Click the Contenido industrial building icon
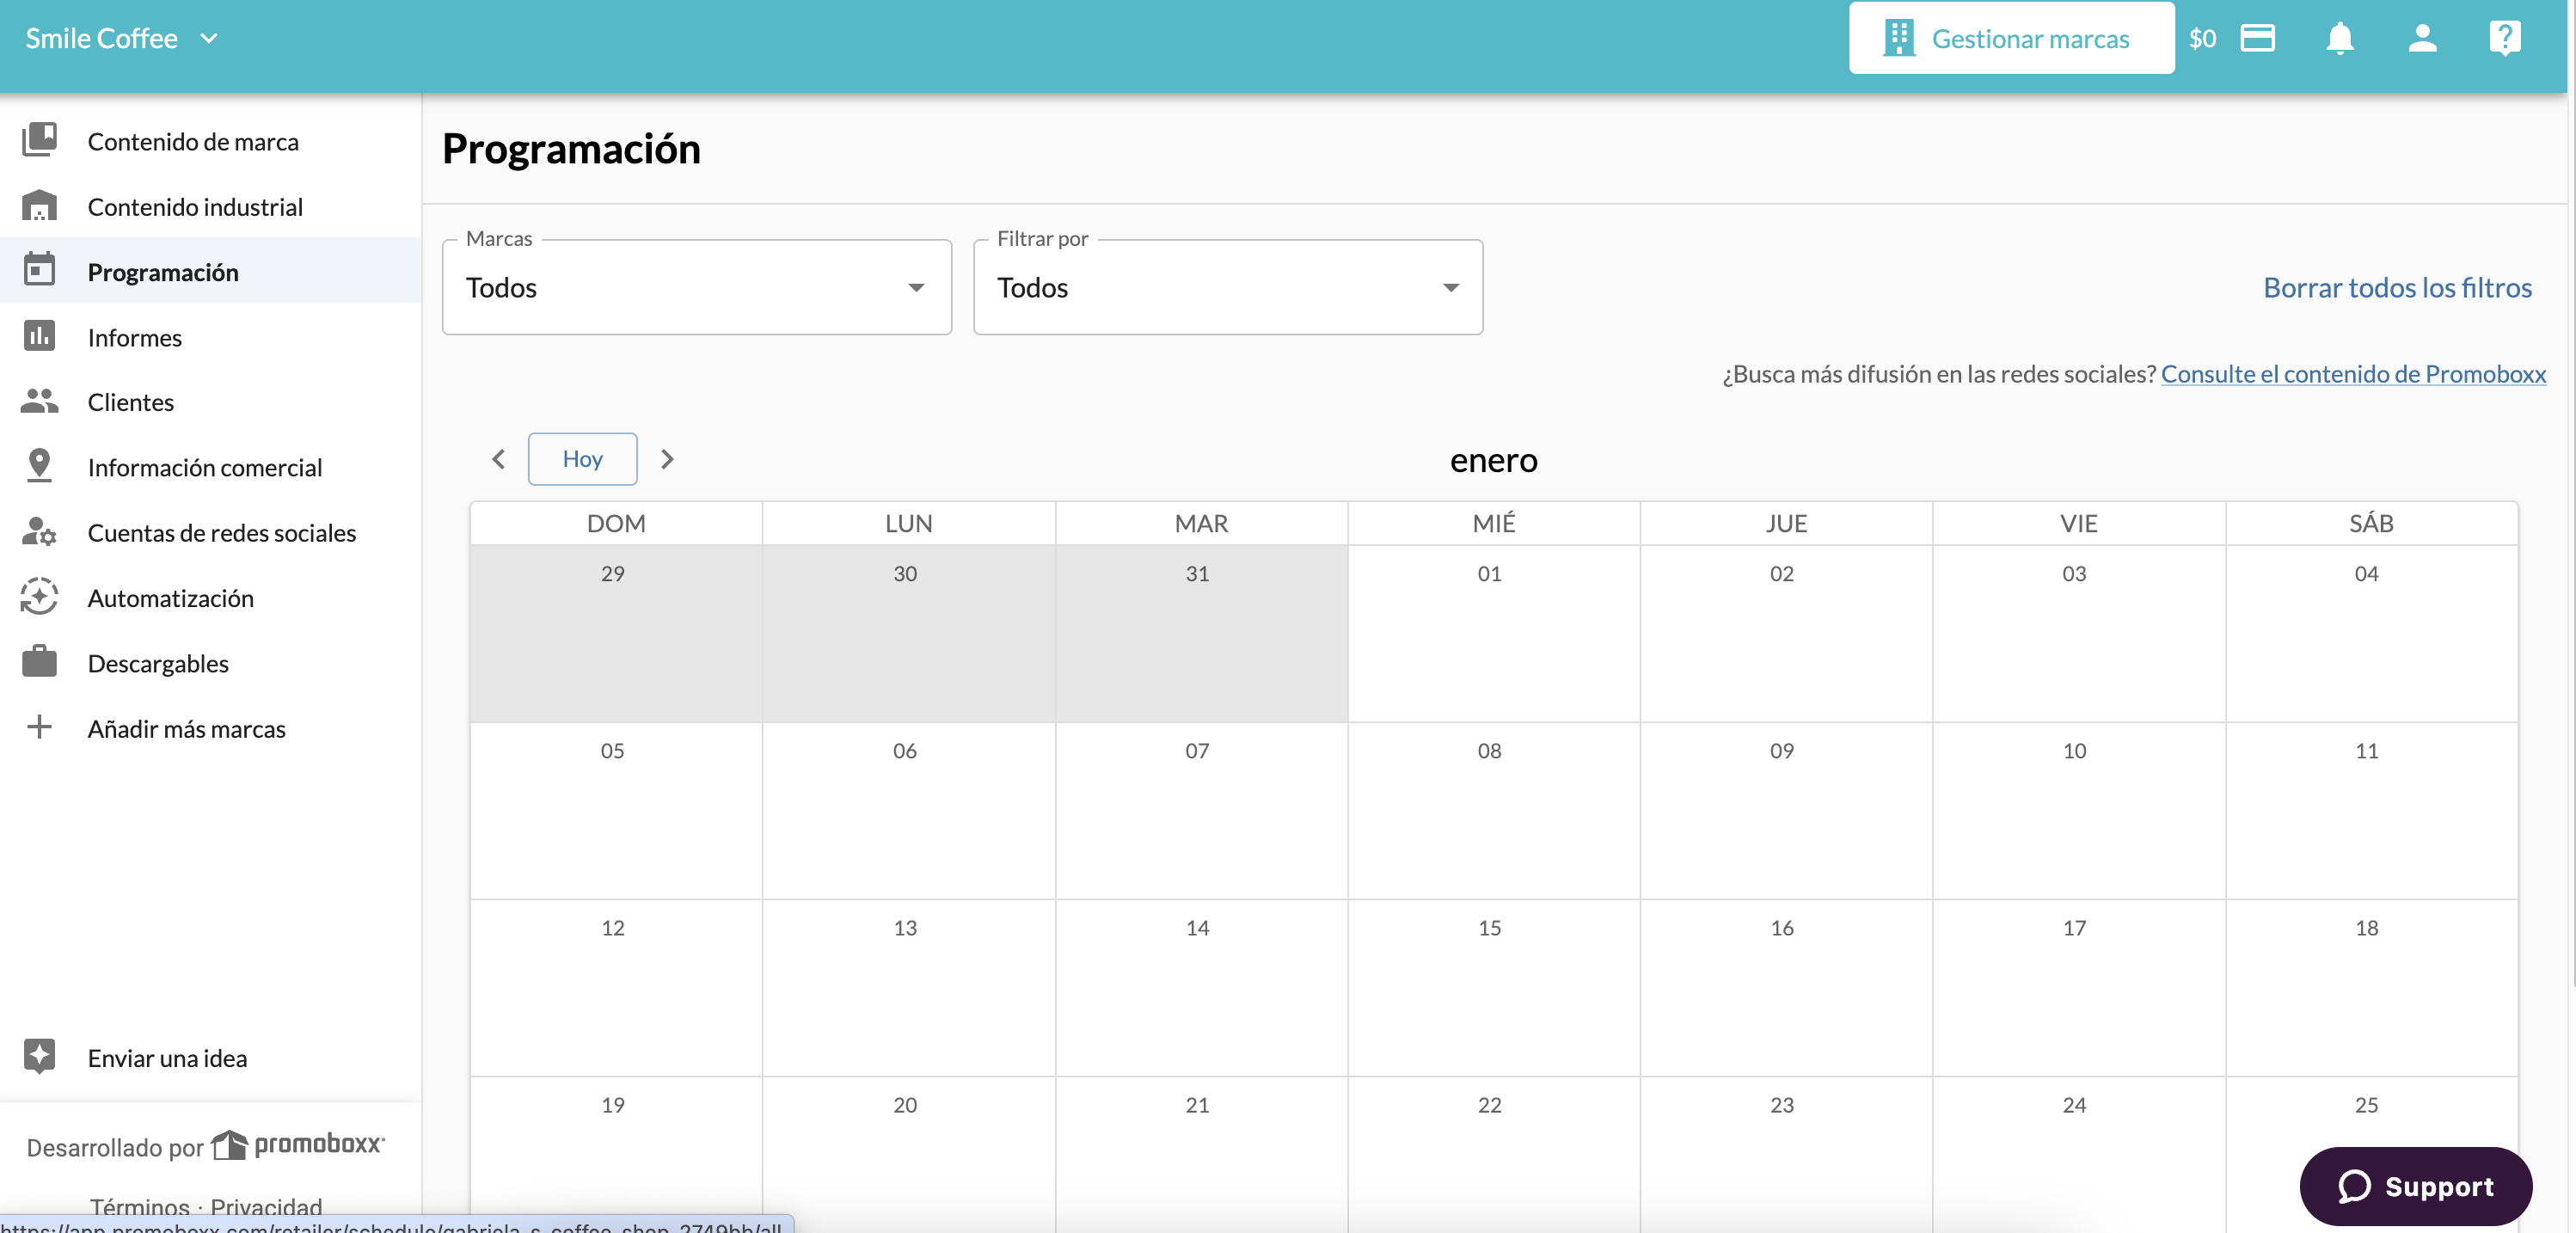 coord(39,206)
